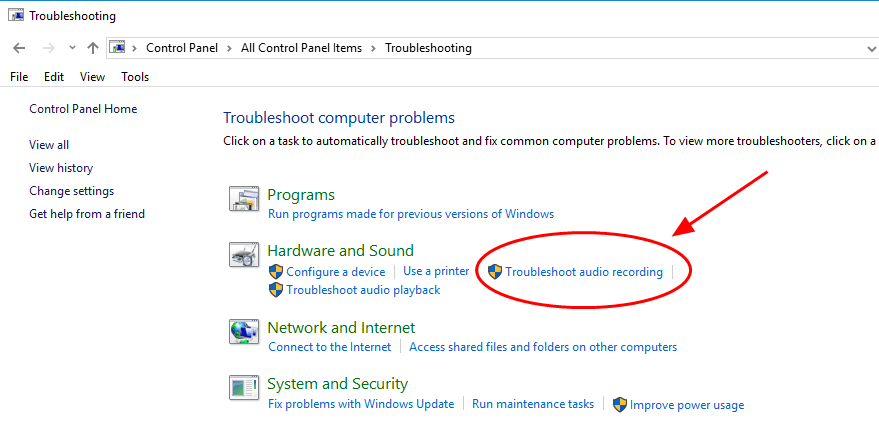
Task: Expand the chevron after All Control Panel Items
Action: [374, 48]
